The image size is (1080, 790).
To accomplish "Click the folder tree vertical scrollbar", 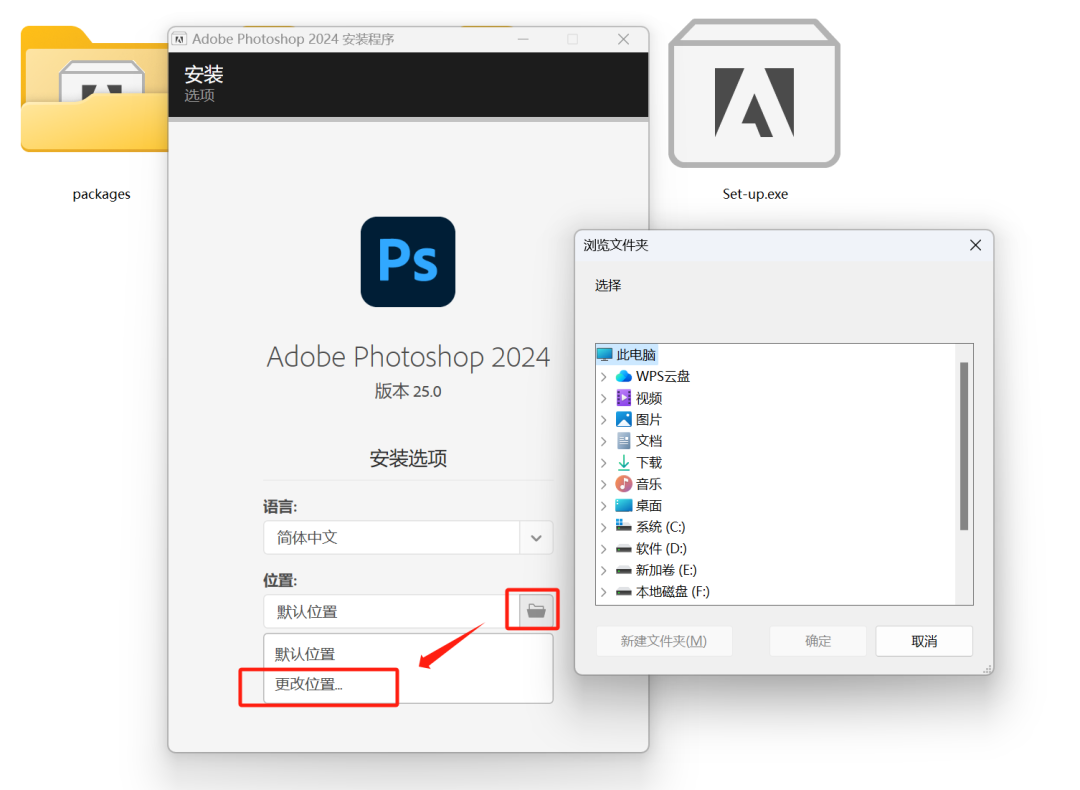I will pyautogui.click(x=964, y=446).
